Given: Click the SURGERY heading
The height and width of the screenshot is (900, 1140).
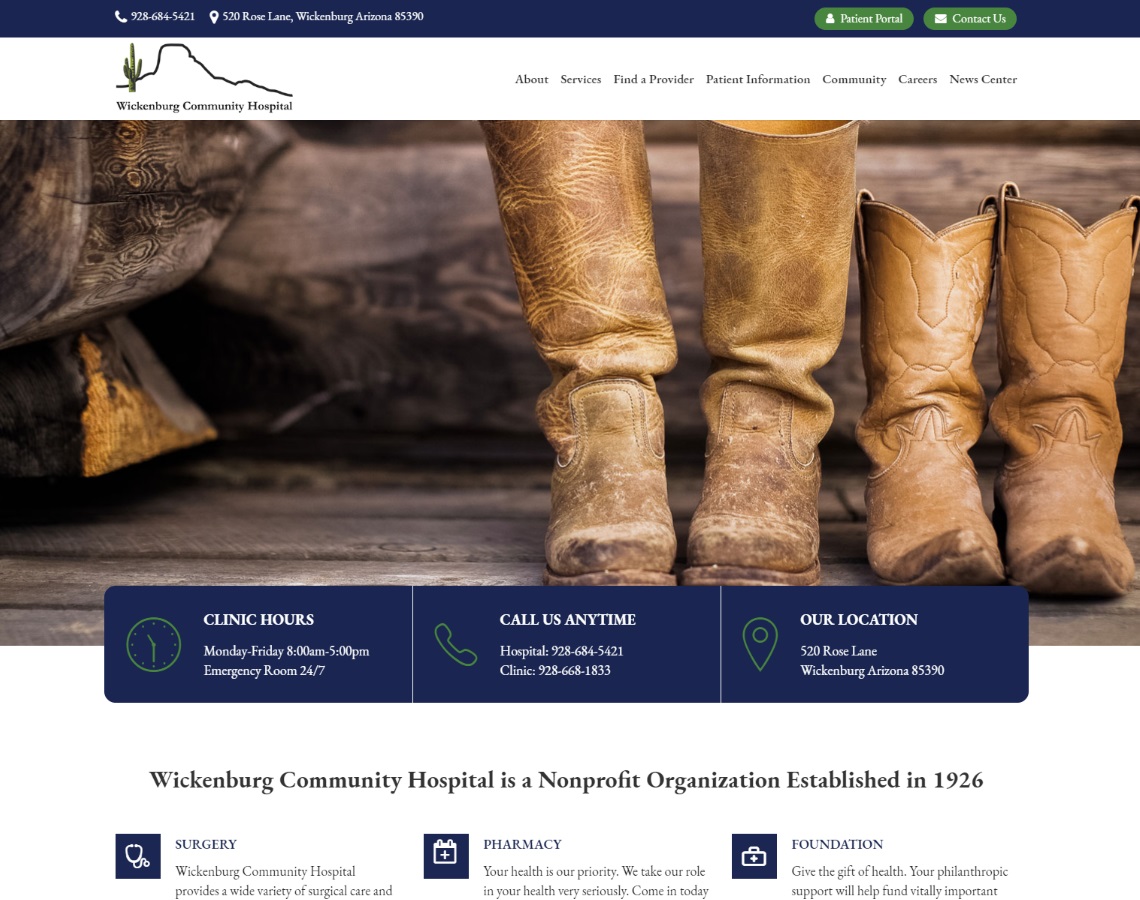Looking at the screenshot, I should coord(206,844).
